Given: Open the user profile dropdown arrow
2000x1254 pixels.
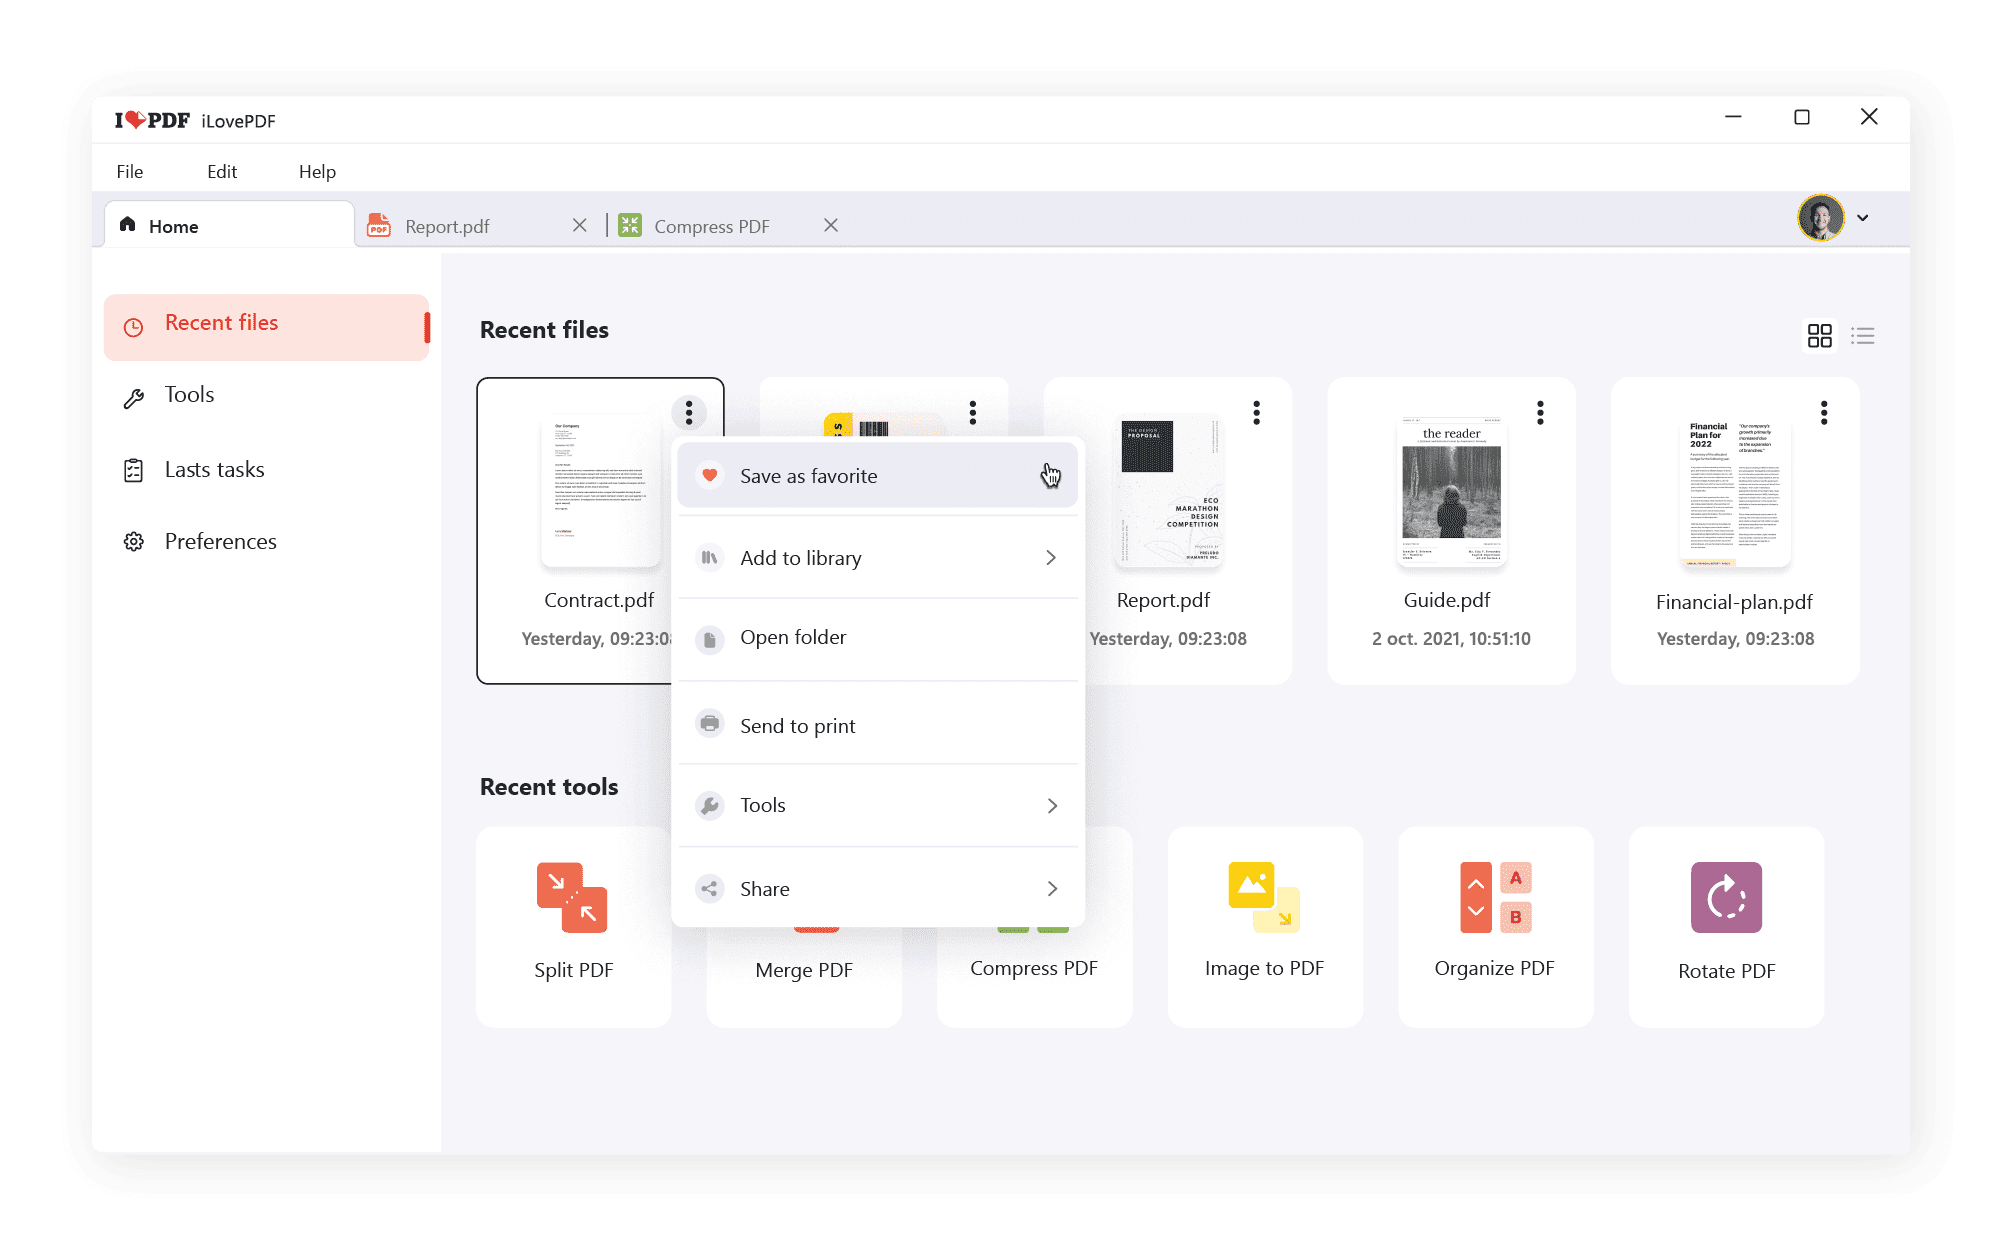Looking at the screenshot, I should 1863,218.
